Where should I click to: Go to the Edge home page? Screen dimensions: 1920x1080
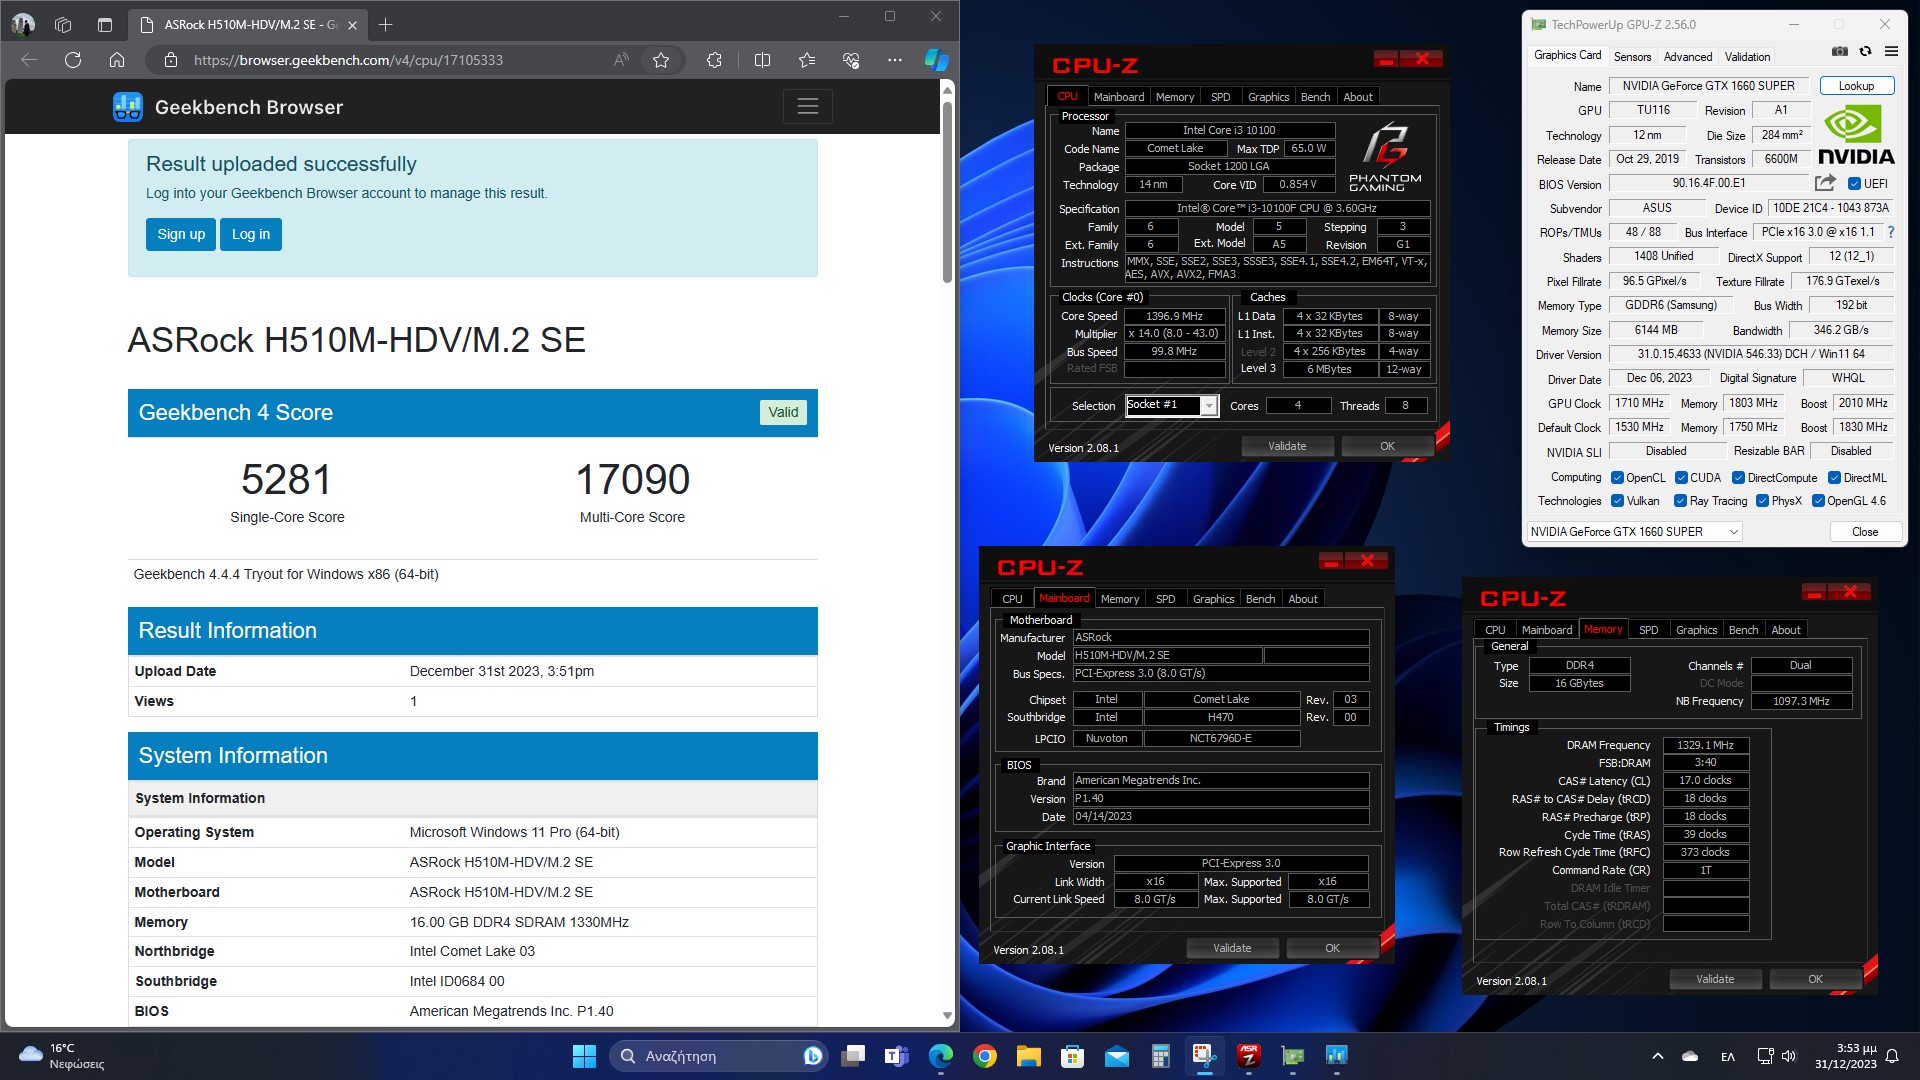pyautogui.click(x=117, y=60)
